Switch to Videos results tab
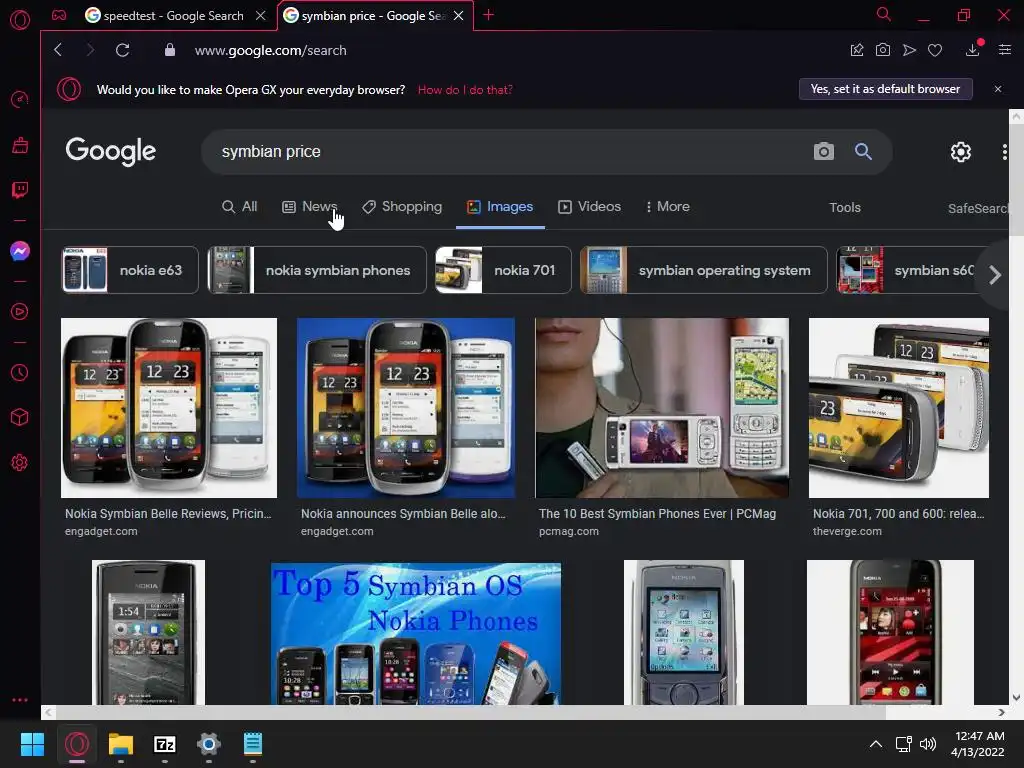 (590, 207)
